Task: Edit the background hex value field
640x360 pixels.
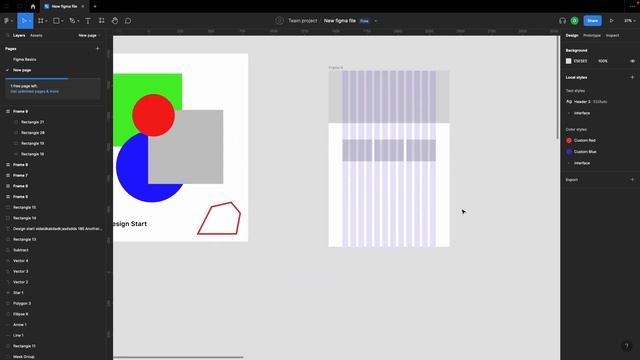Action: 580,61
